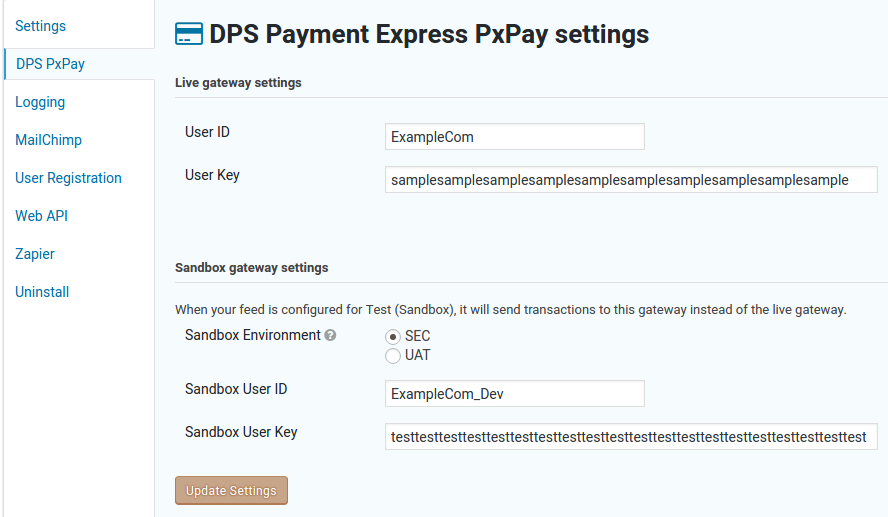Click the UAT radio label text

click(x=417, y=355)
